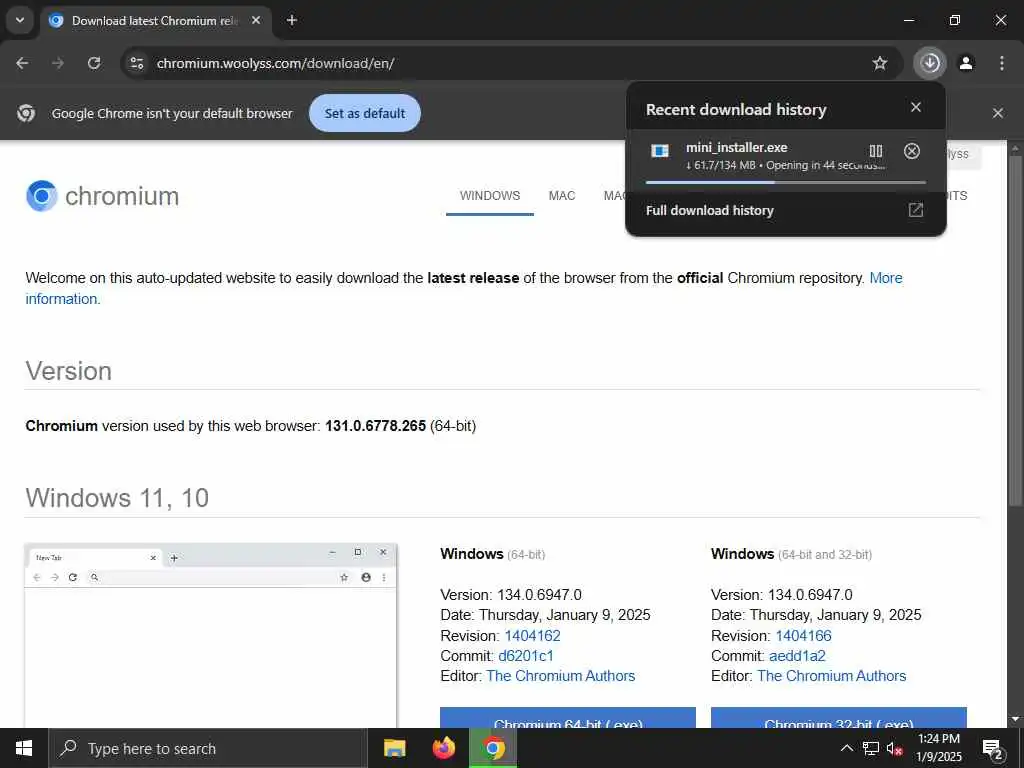The width and height of the screenshot is (1024, 768).
Task: Click the Chrome taskbar icon
Action: (493, 748)
